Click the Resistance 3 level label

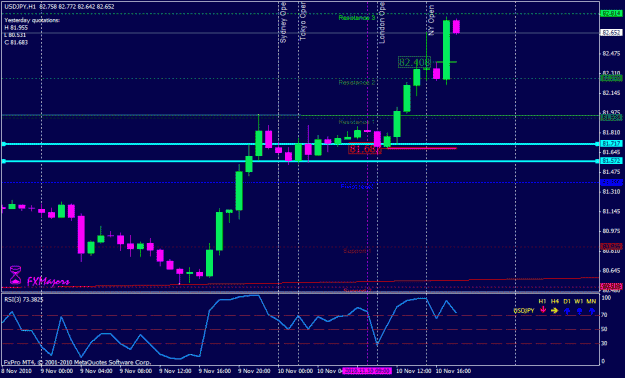357,18
